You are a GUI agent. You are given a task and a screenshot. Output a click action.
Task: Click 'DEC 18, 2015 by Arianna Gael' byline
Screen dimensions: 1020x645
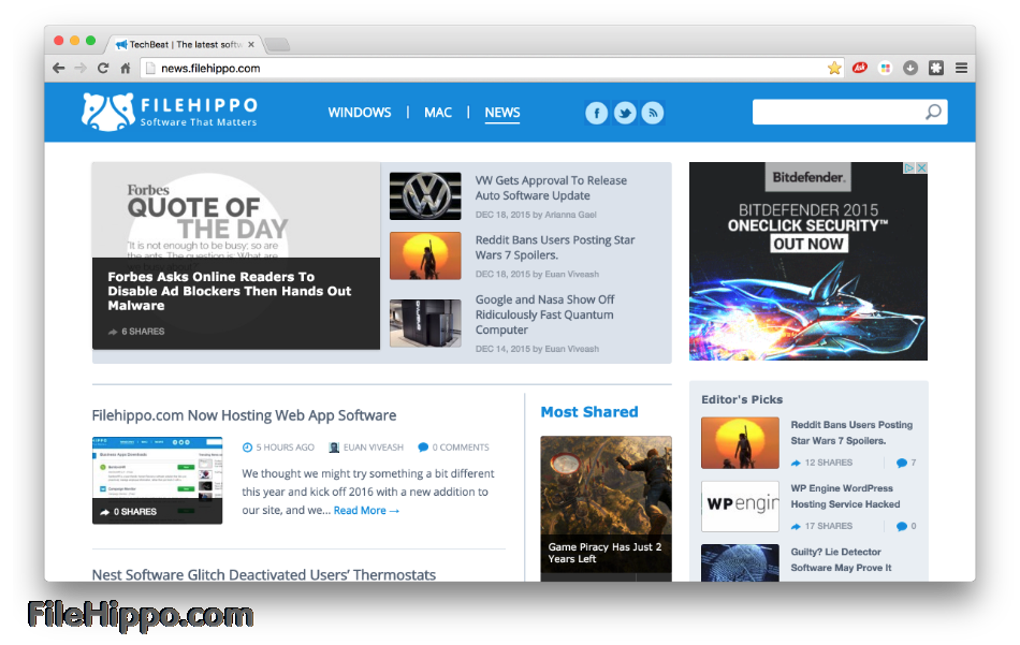(536, 215)
